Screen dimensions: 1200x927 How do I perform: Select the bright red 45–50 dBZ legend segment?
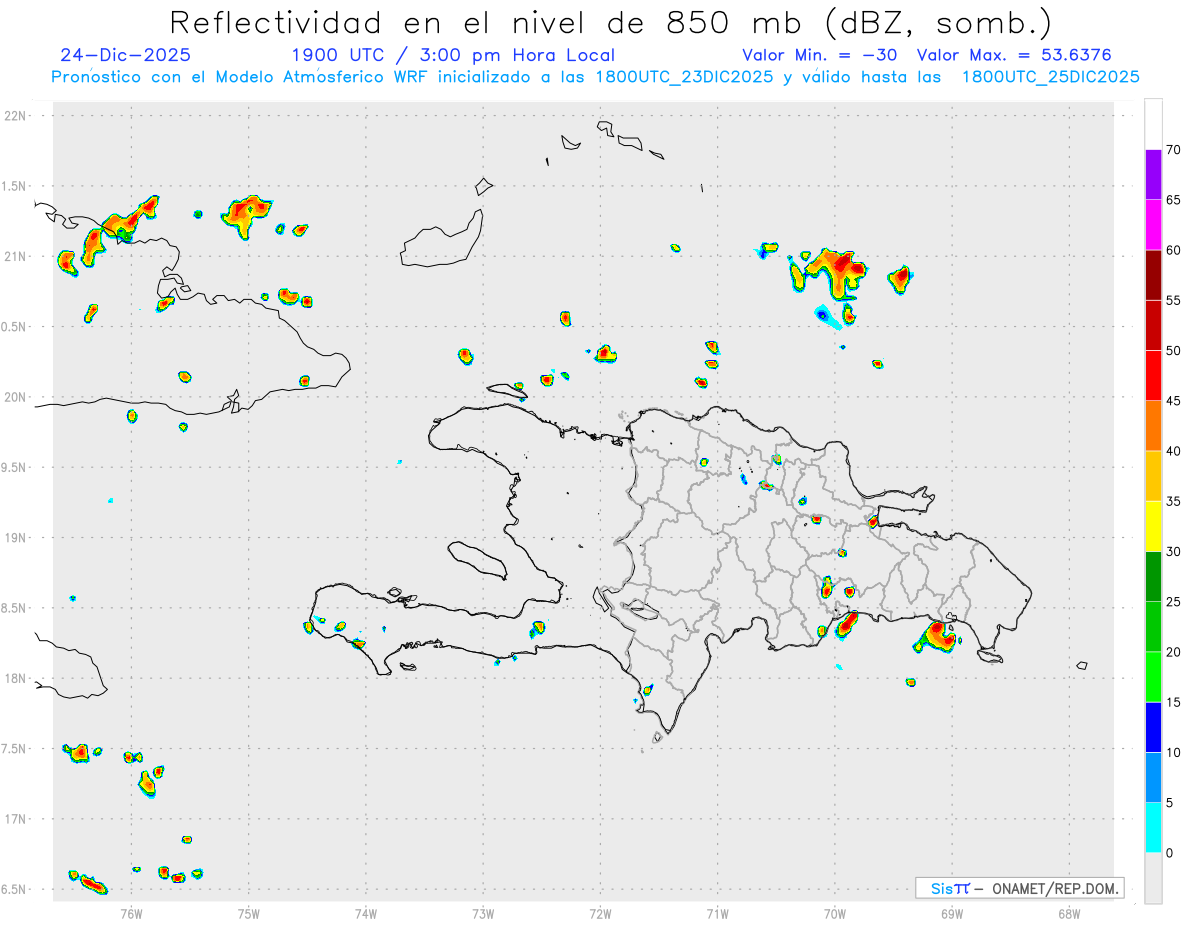click(1153, 376)
